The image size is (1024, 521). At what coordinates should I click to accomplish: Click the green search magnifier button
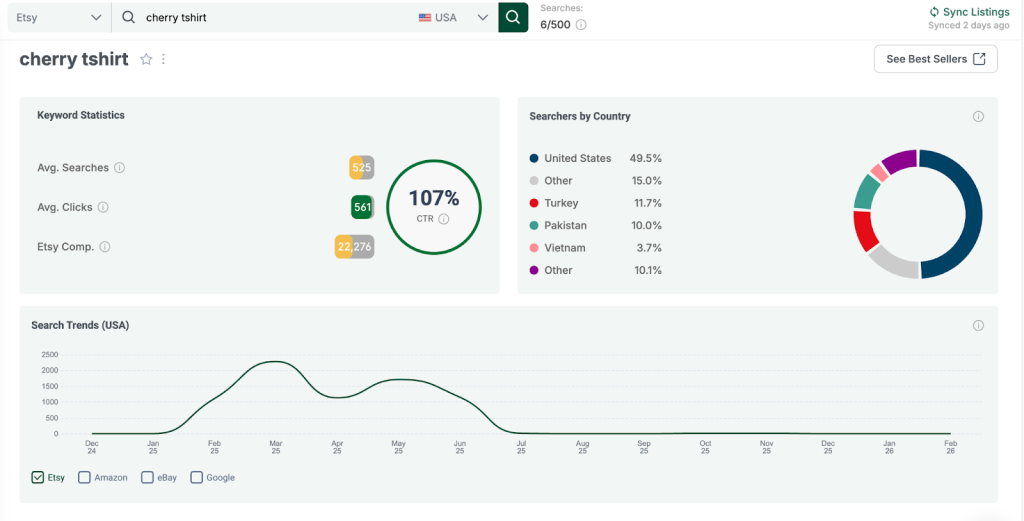(x=513, y=17)
